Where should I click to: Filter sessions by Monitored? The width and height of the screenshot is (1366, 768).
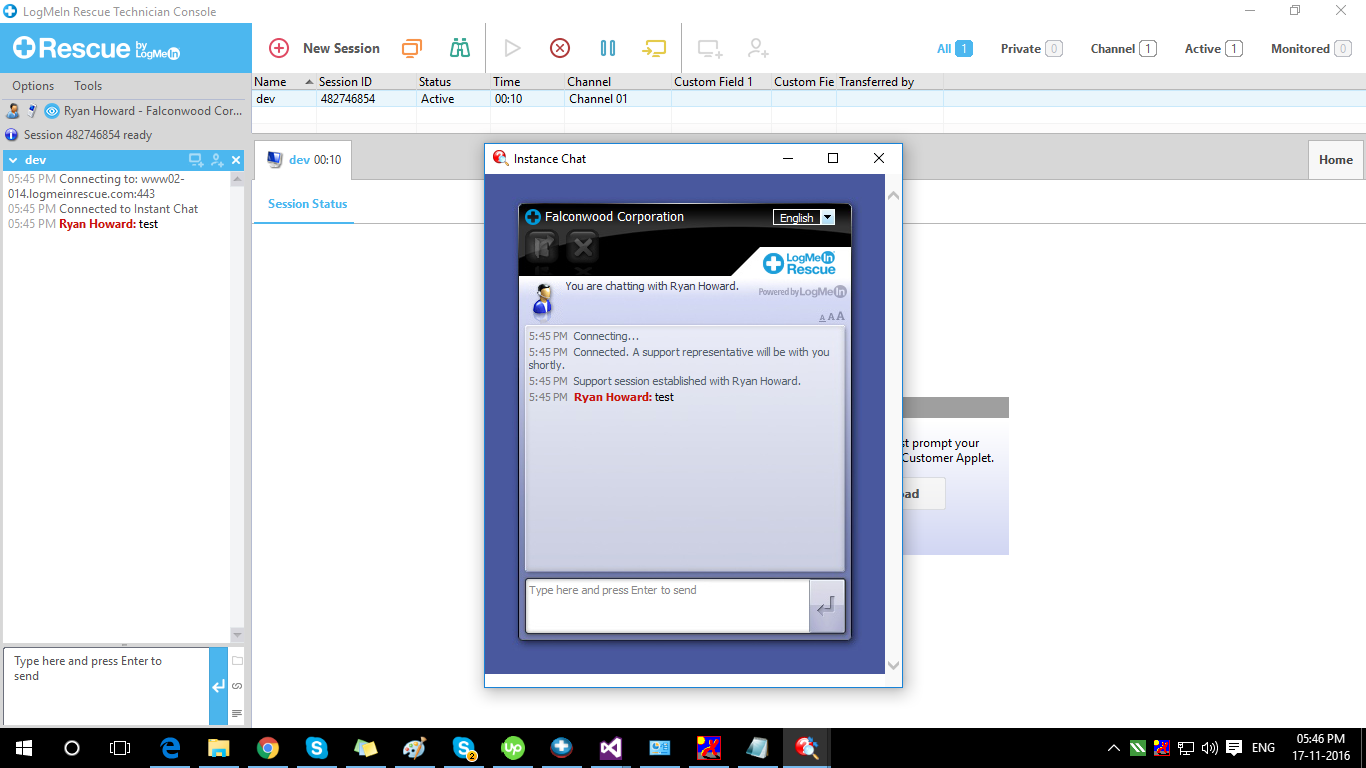(1311, 48)
